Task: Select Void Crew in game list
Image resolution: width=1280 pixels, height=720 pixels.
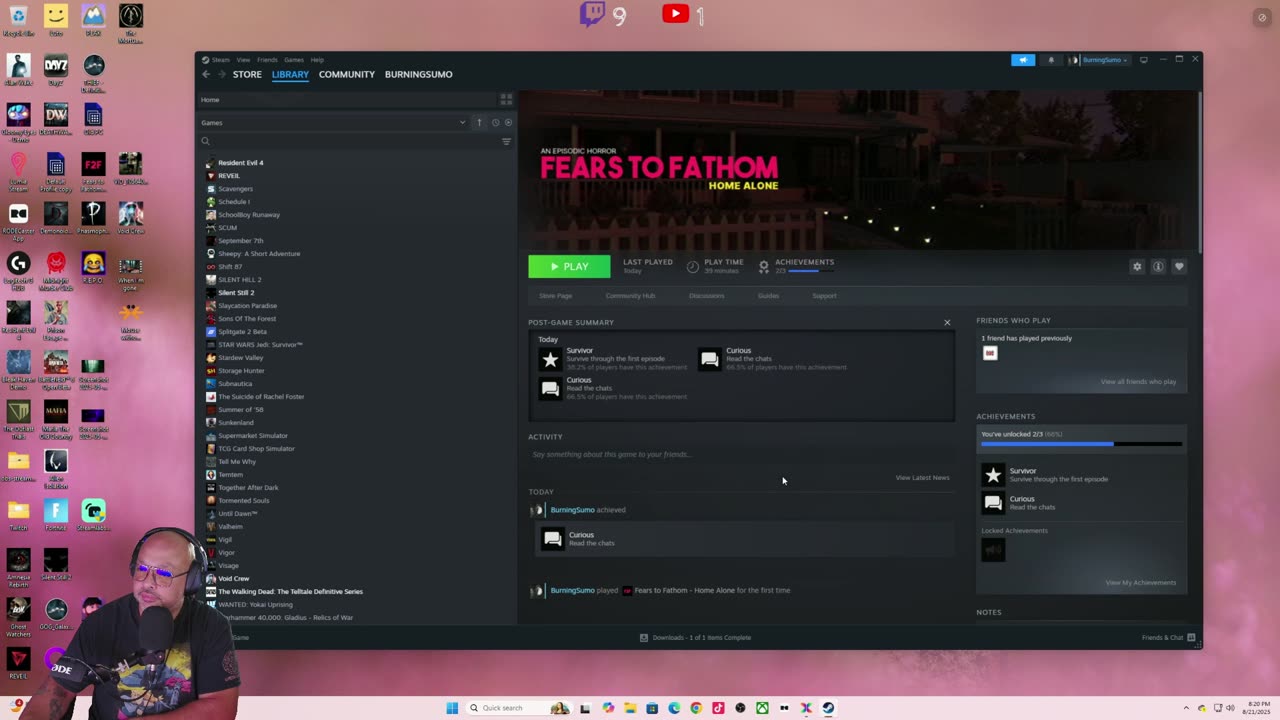Action: click(234, 578)
